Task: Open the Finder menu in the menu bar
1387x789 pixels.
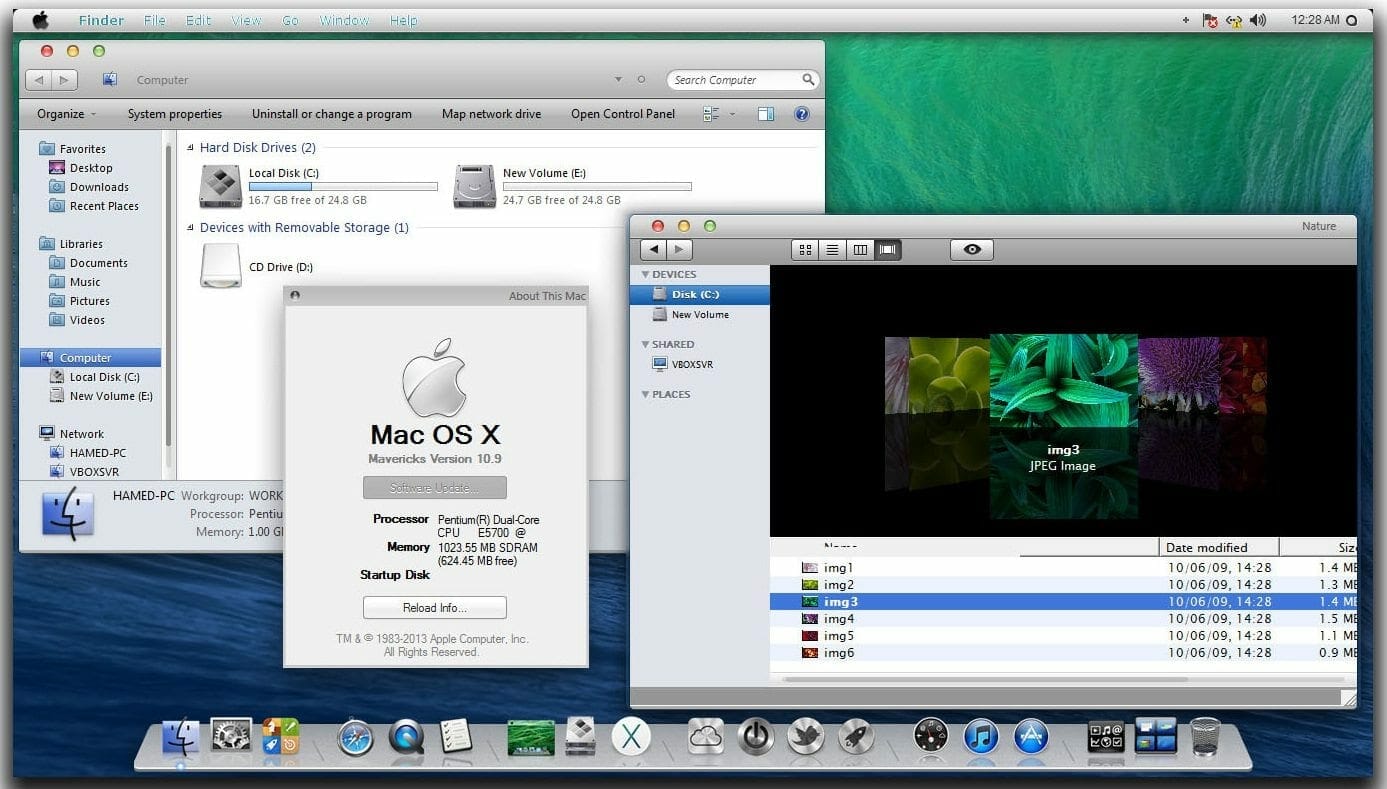Action: [101, 20]
